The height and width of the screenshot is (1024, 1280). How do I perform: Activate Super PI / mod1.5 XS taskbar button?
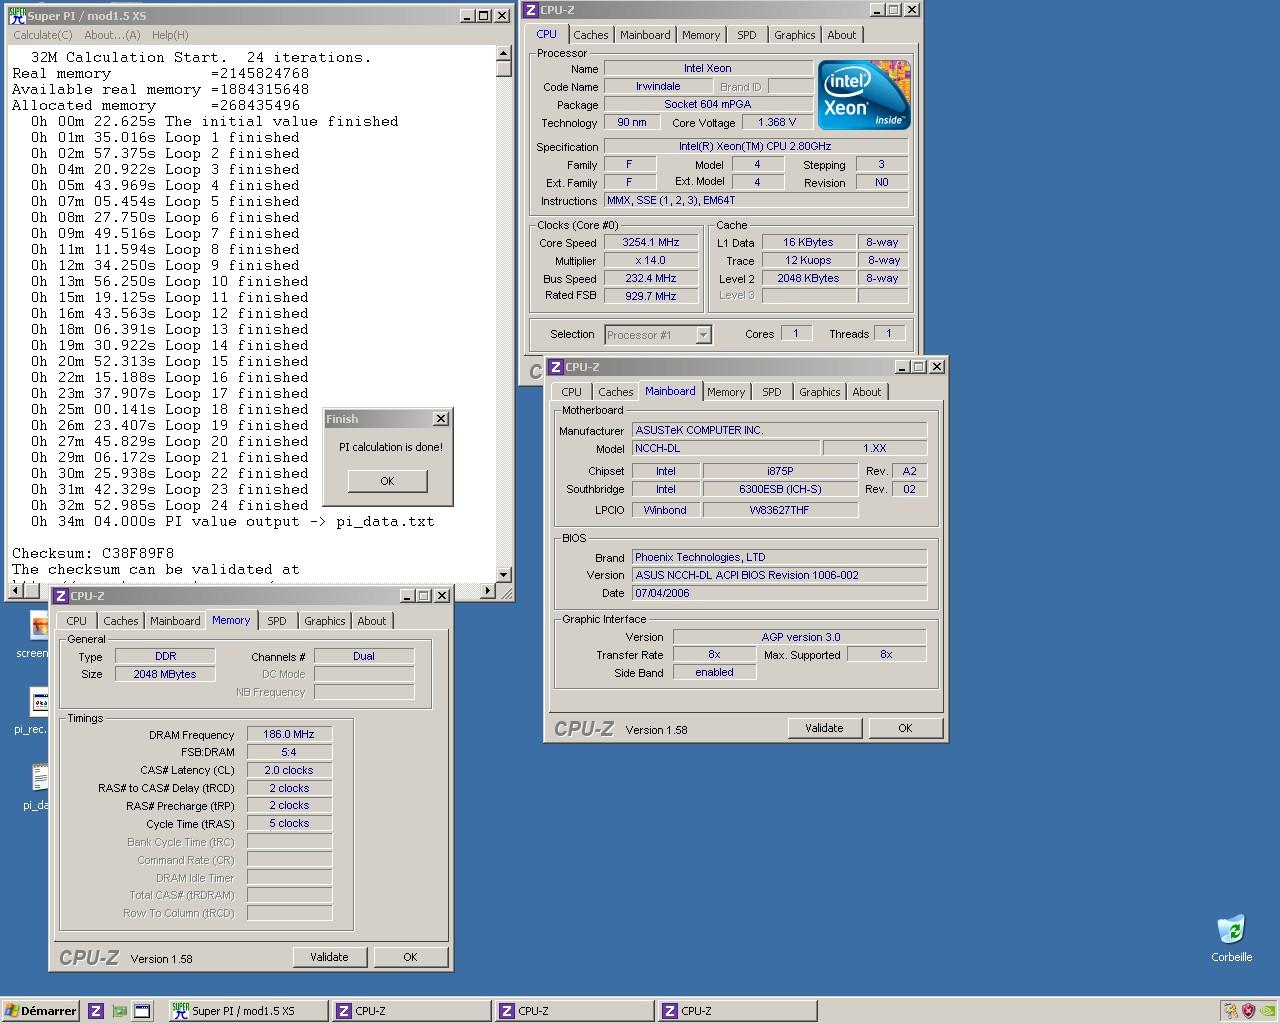[247, 1011]
